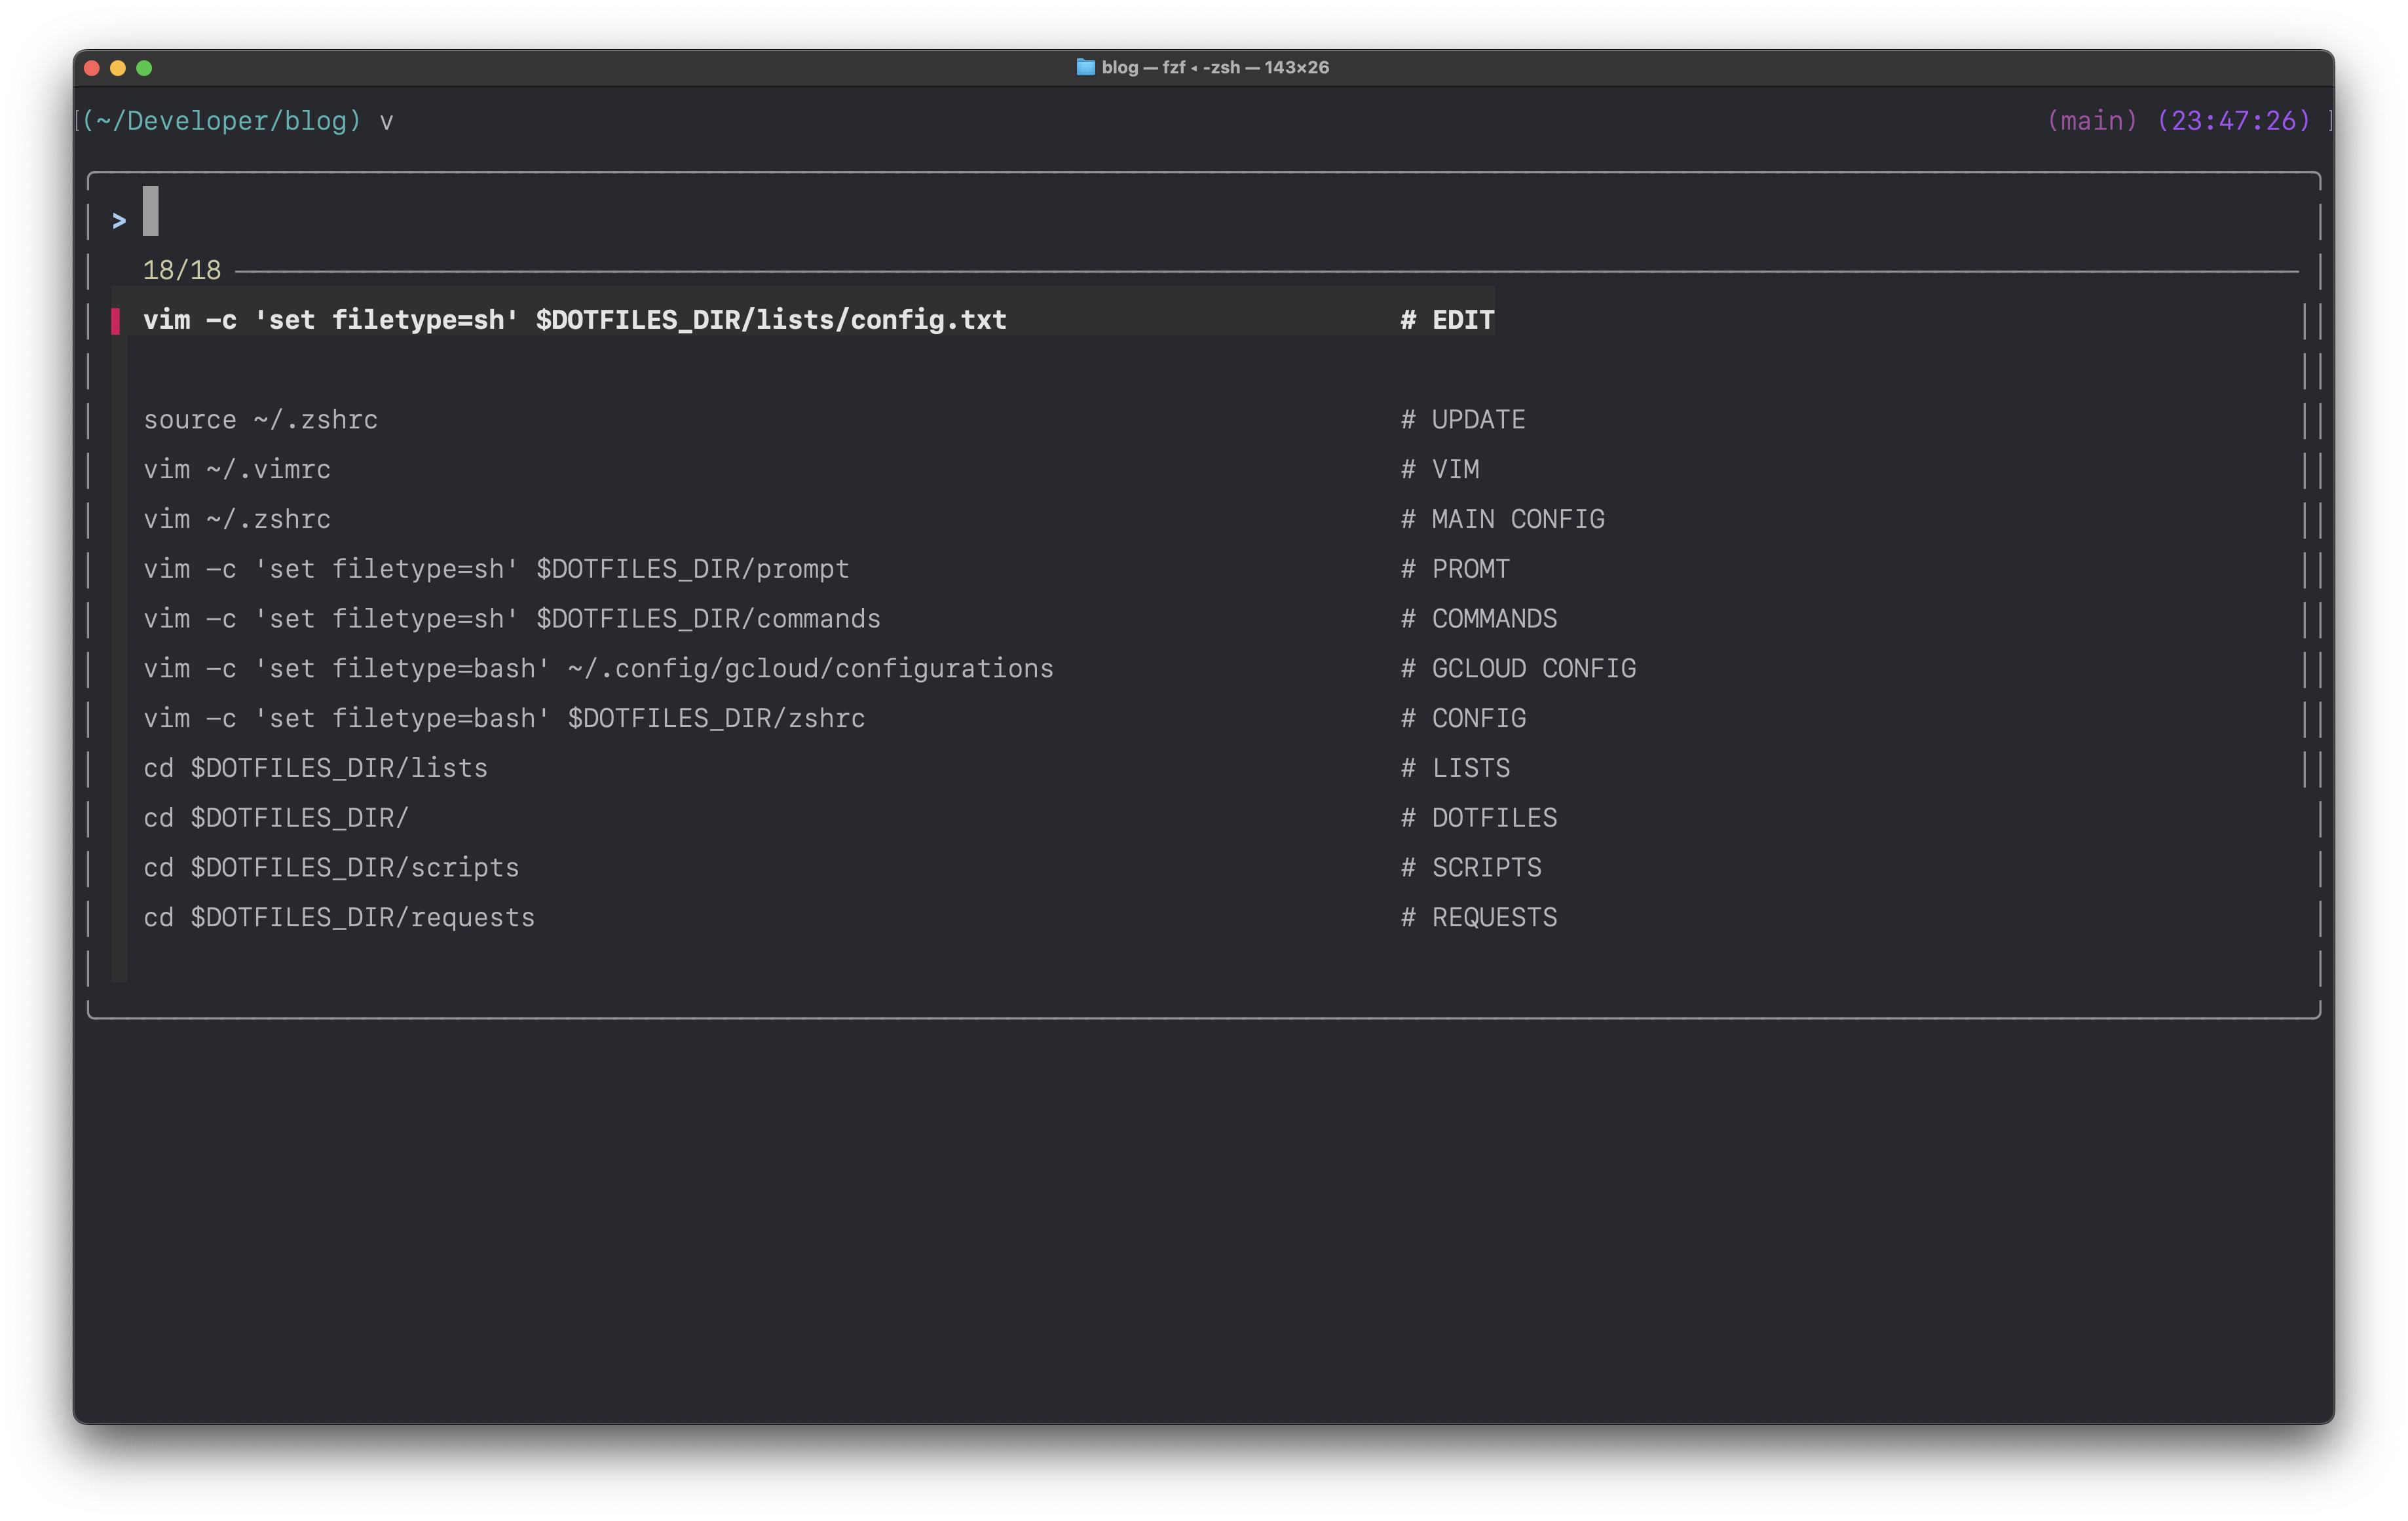The height and width of the screenshot is (1521, 2408).
Task: Pick the 'vim ~/.zshrc' MAIN CONFIG entry
Action: click(237, 520)
